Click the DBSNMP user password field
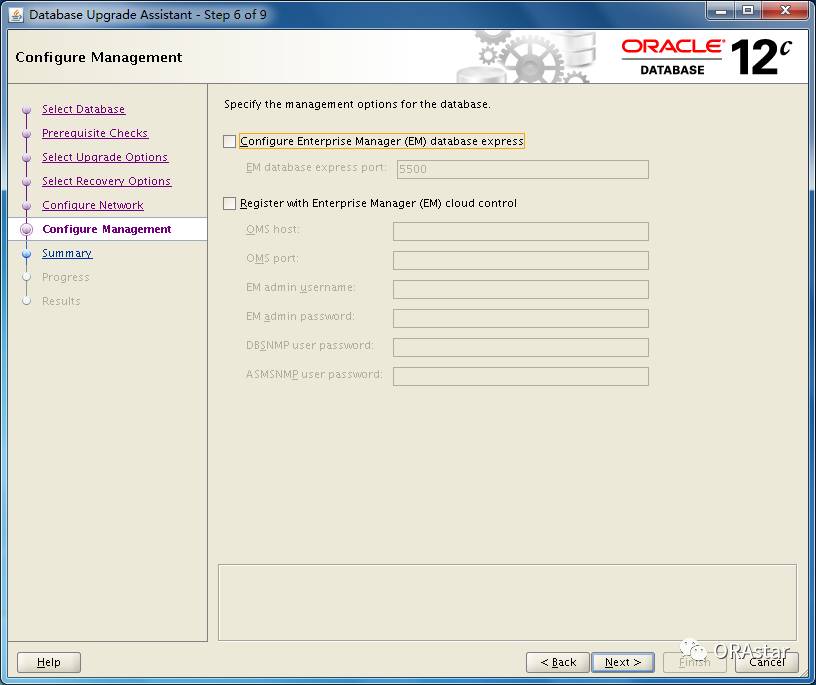This screenshot has width=816, height=685. click(521, 347)
